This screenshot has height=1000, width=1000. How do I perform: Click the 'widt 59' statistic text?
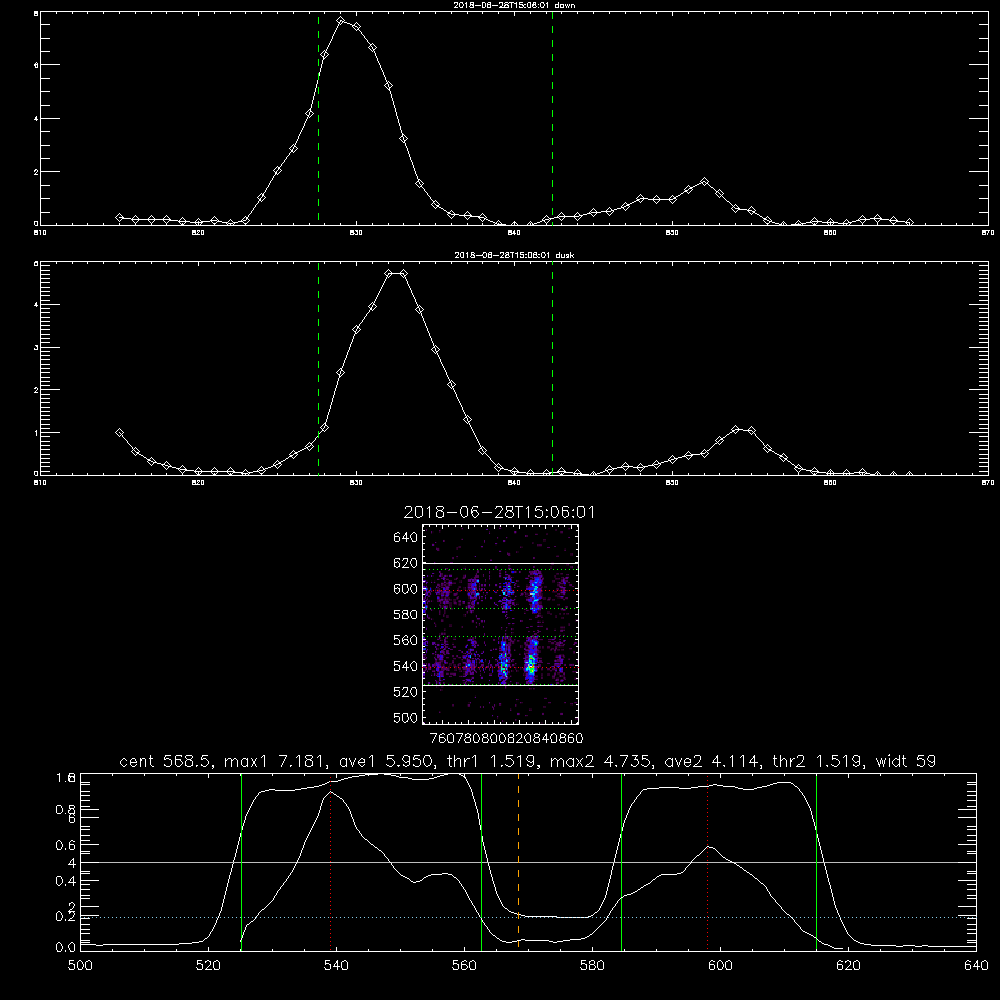906,761
